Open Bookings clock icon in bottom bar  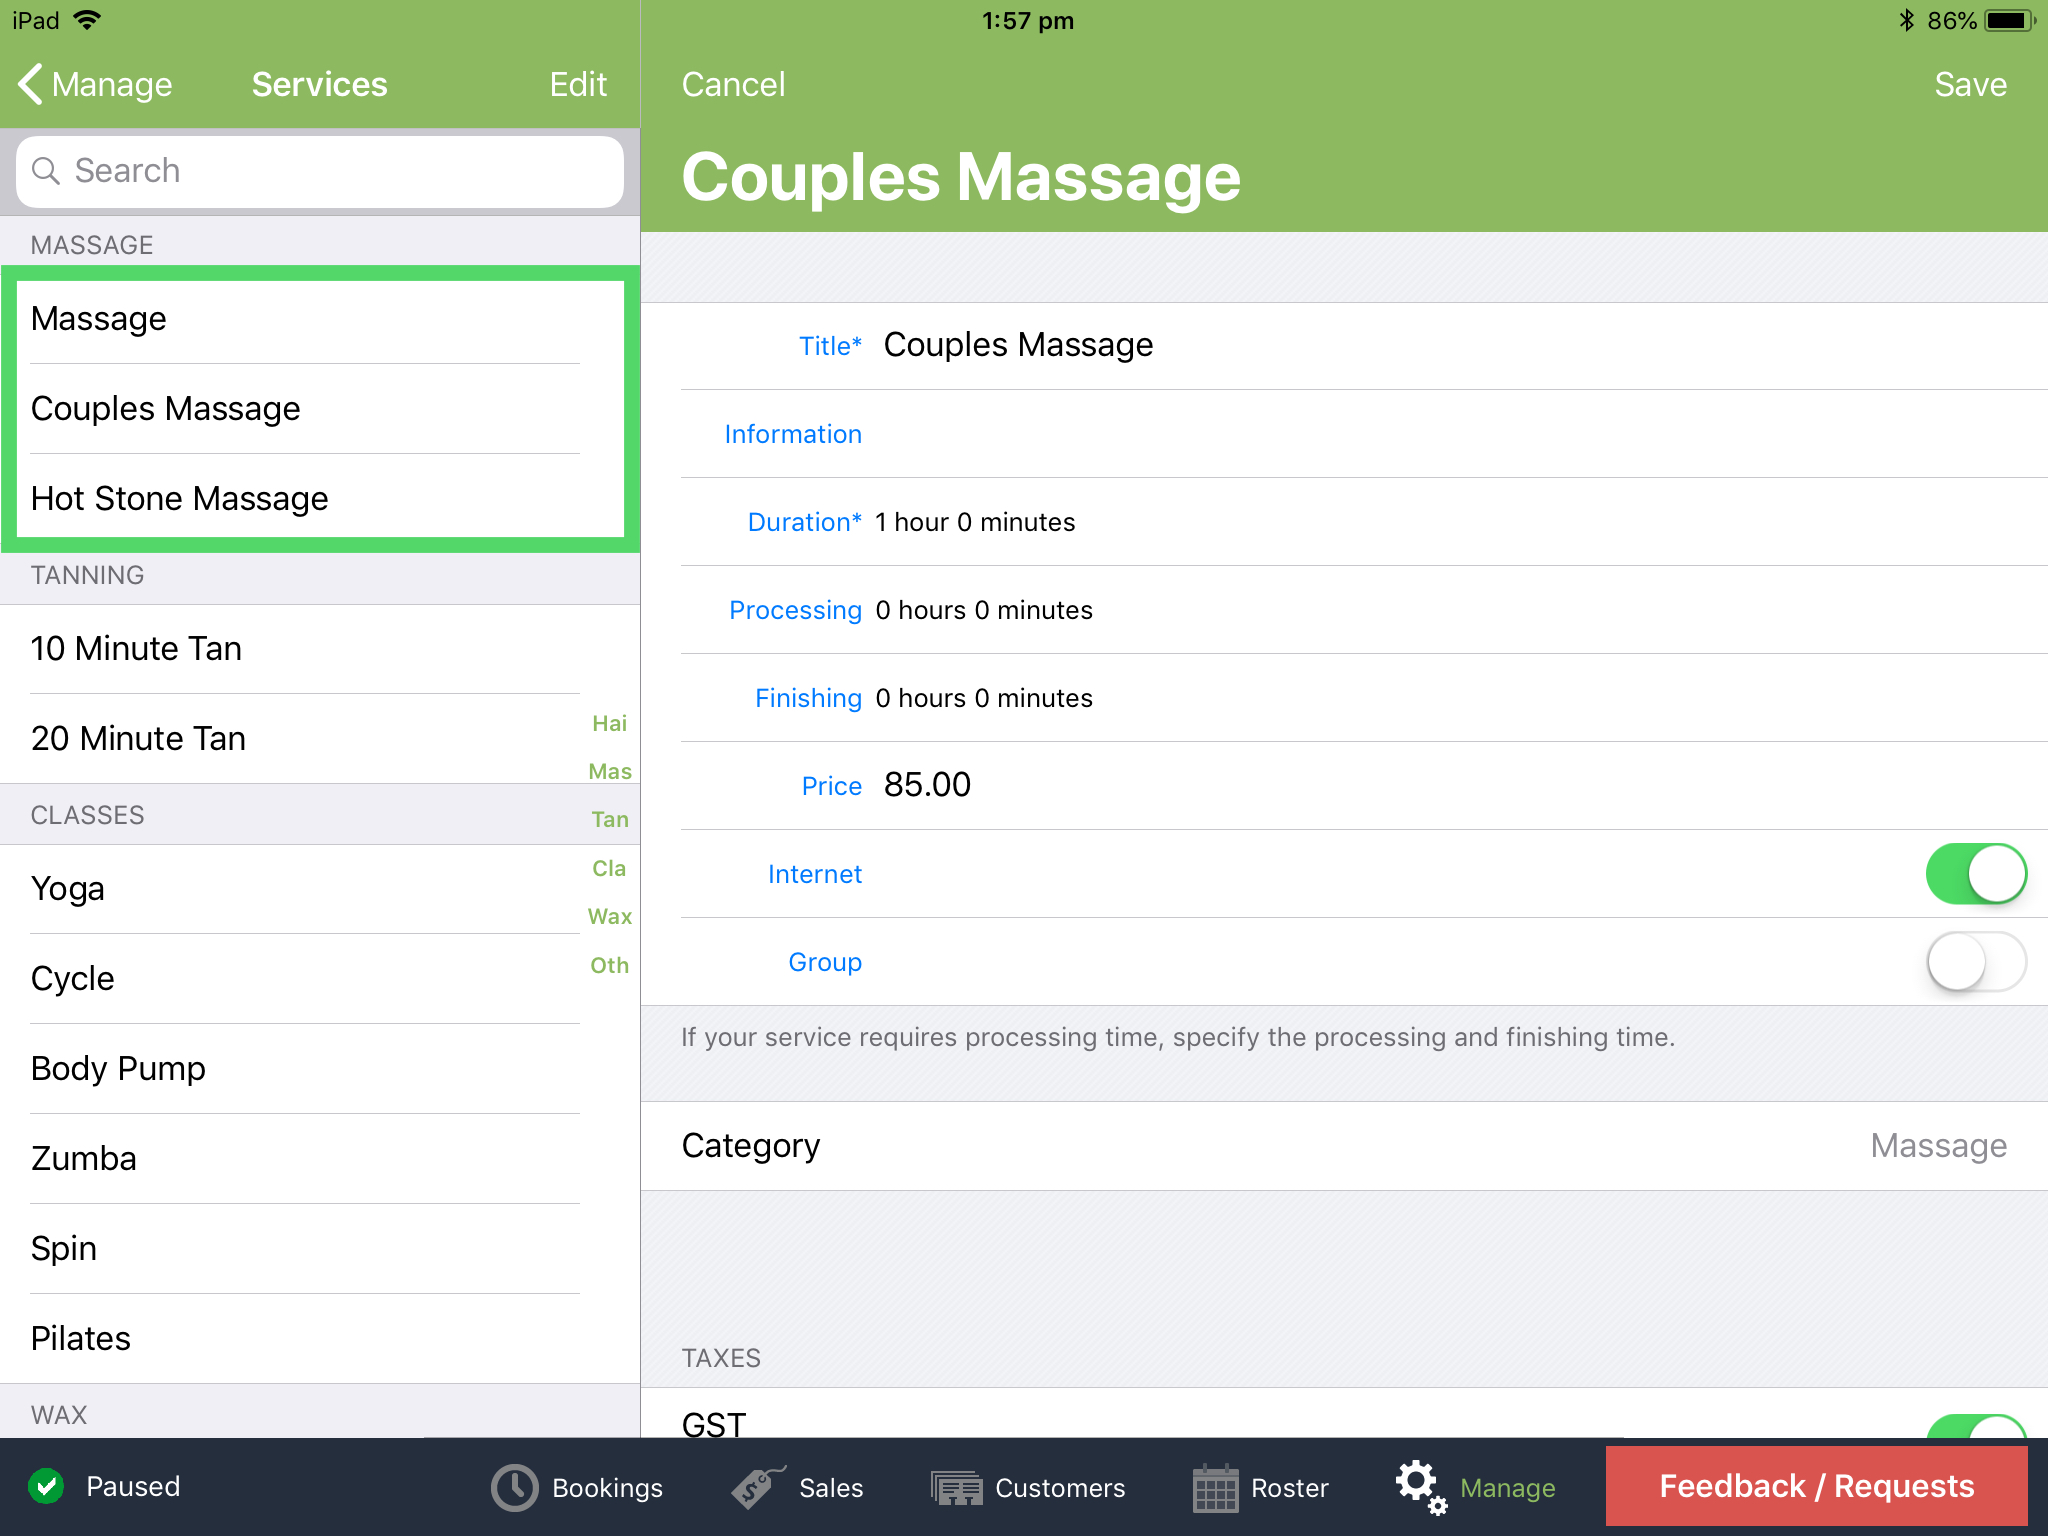click(x=515, y=1487)
